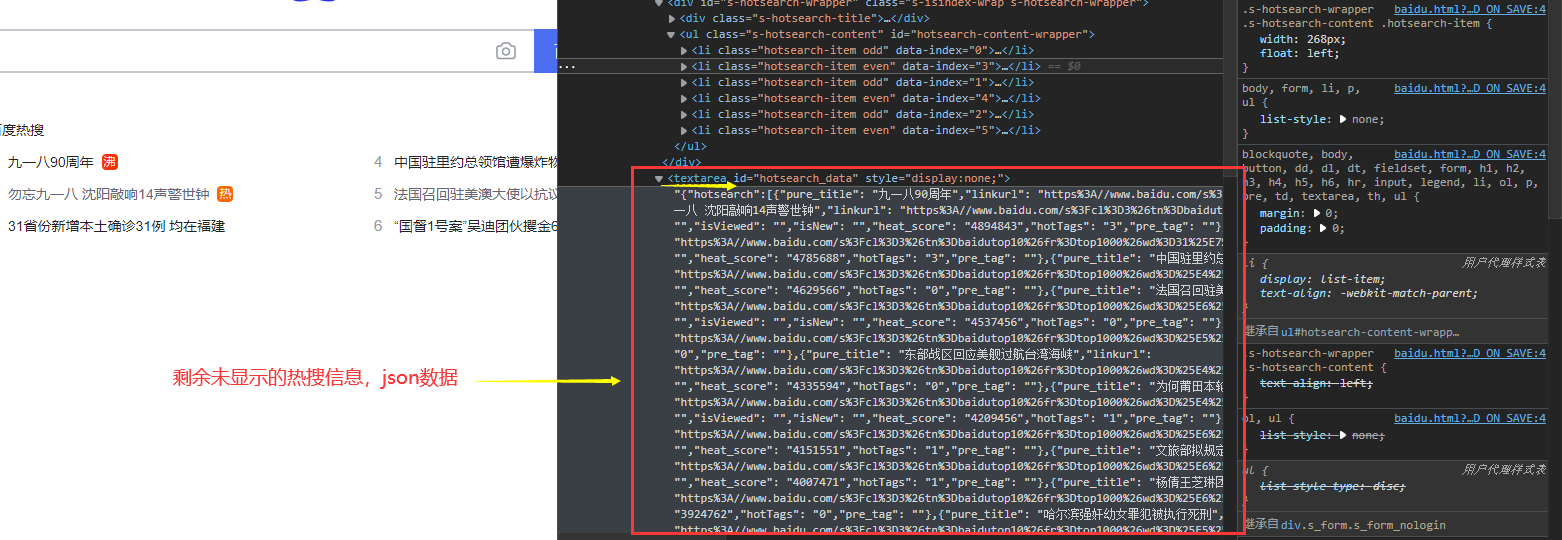The image size is (1562, 540).
Task: Expand li hotsearch-item data-index 2
Action: 684,114
